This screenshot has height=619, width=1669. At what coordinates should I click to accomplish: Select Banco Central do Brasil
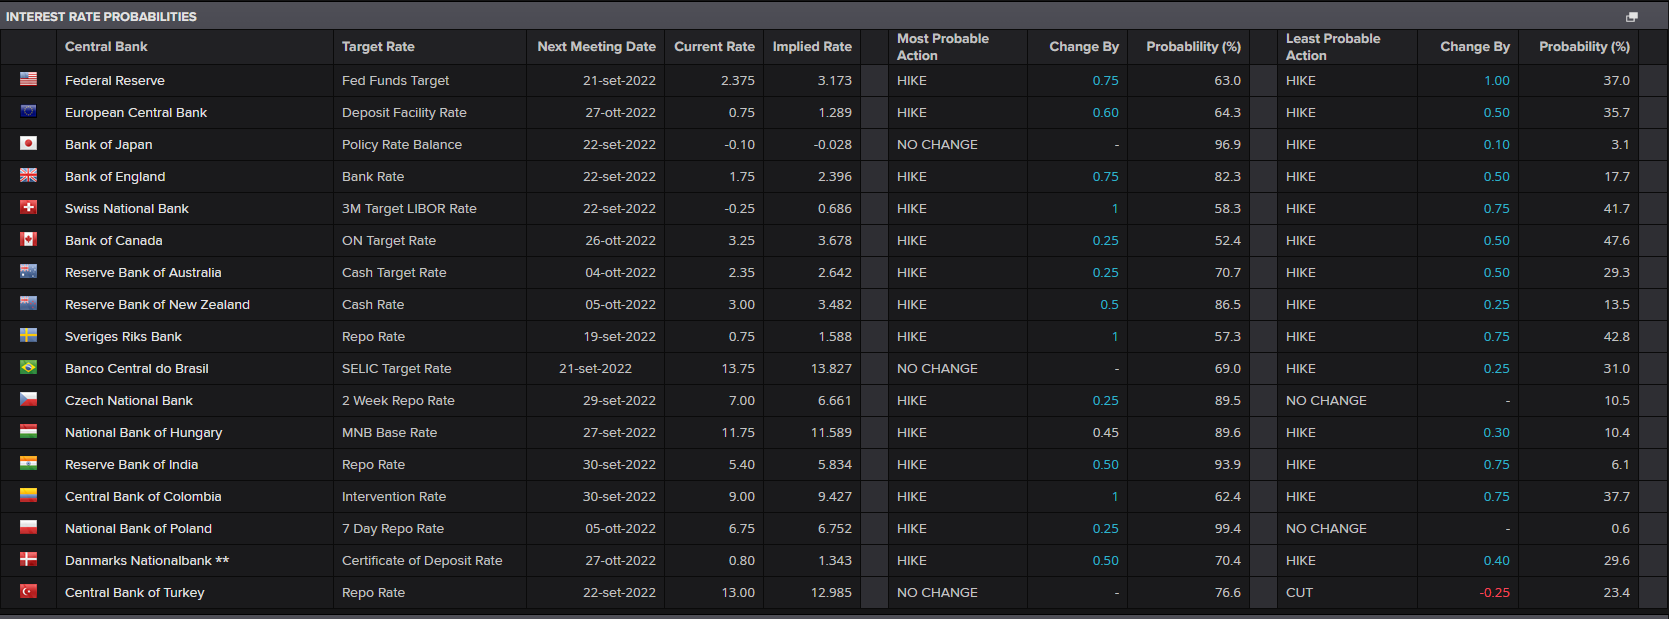tap(137, 369)
